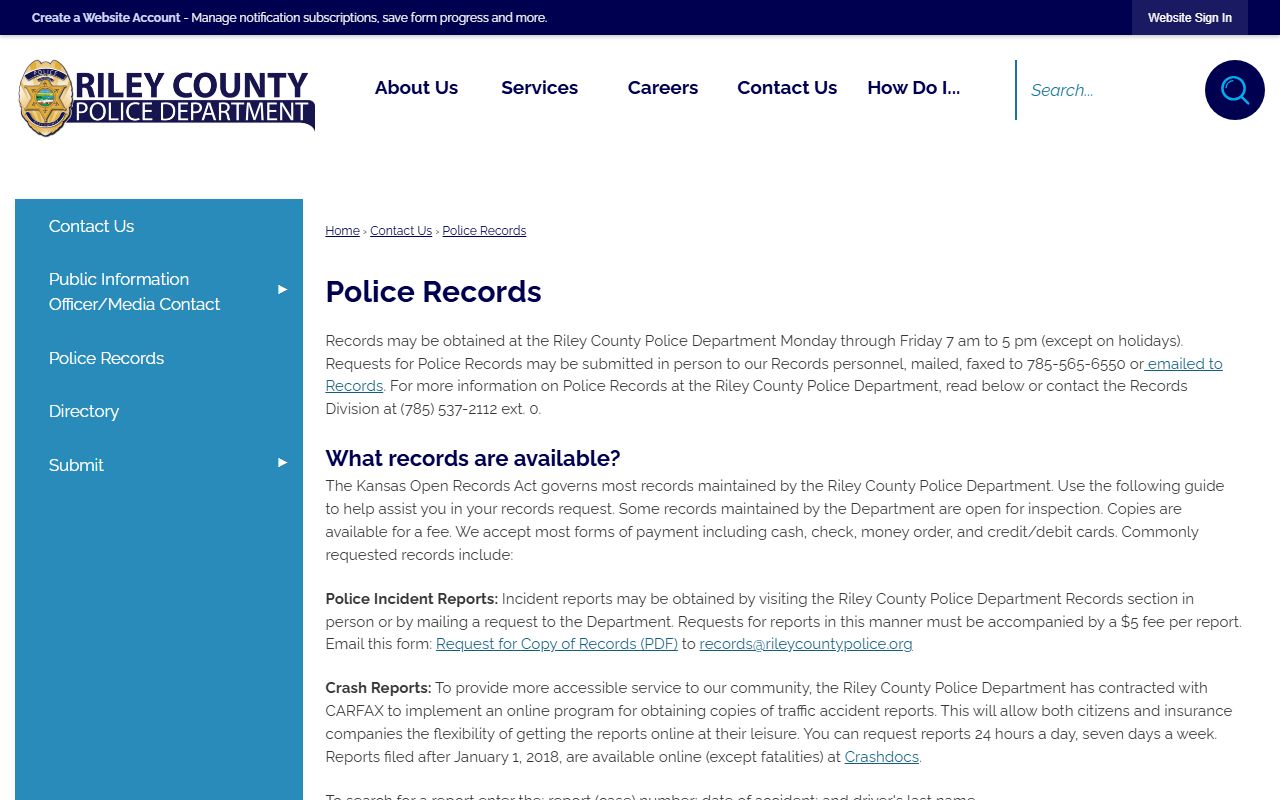Screen dimensions: 1280x800
Task: Click the 'What records are available?' heading
Action: 473,458
